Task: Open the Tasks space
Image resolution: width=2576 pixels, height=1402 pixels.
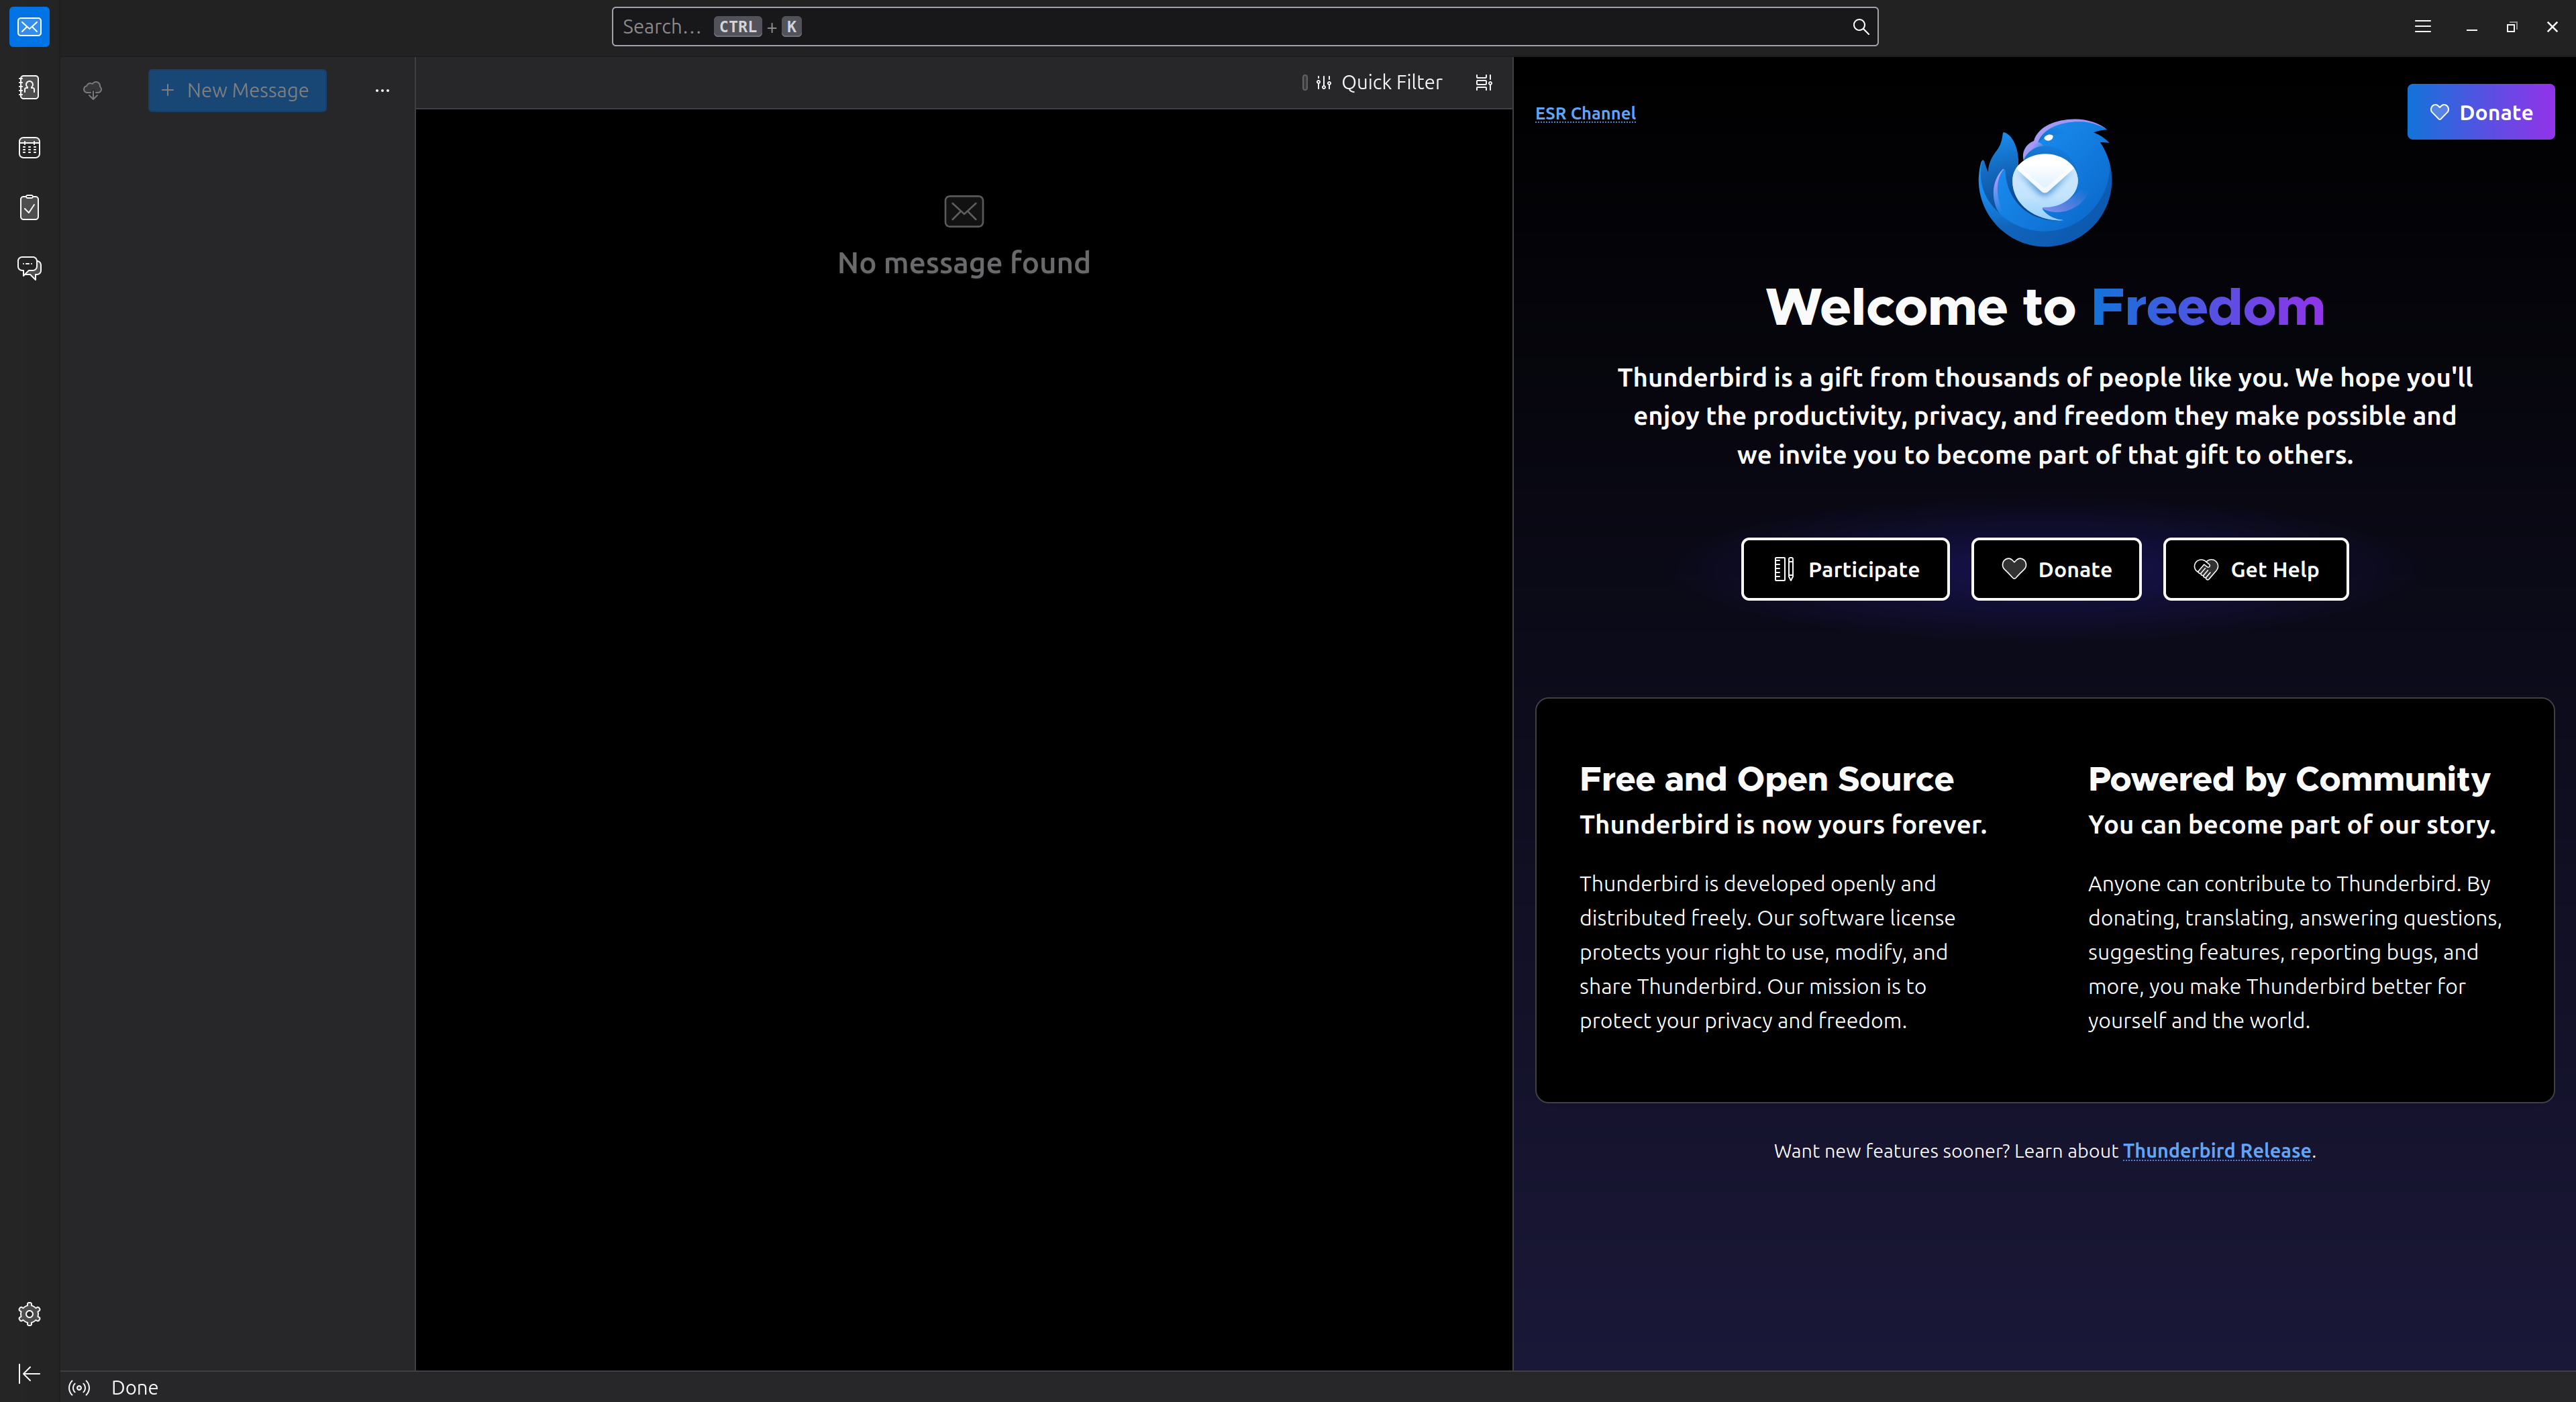Action: coord(29,207)
